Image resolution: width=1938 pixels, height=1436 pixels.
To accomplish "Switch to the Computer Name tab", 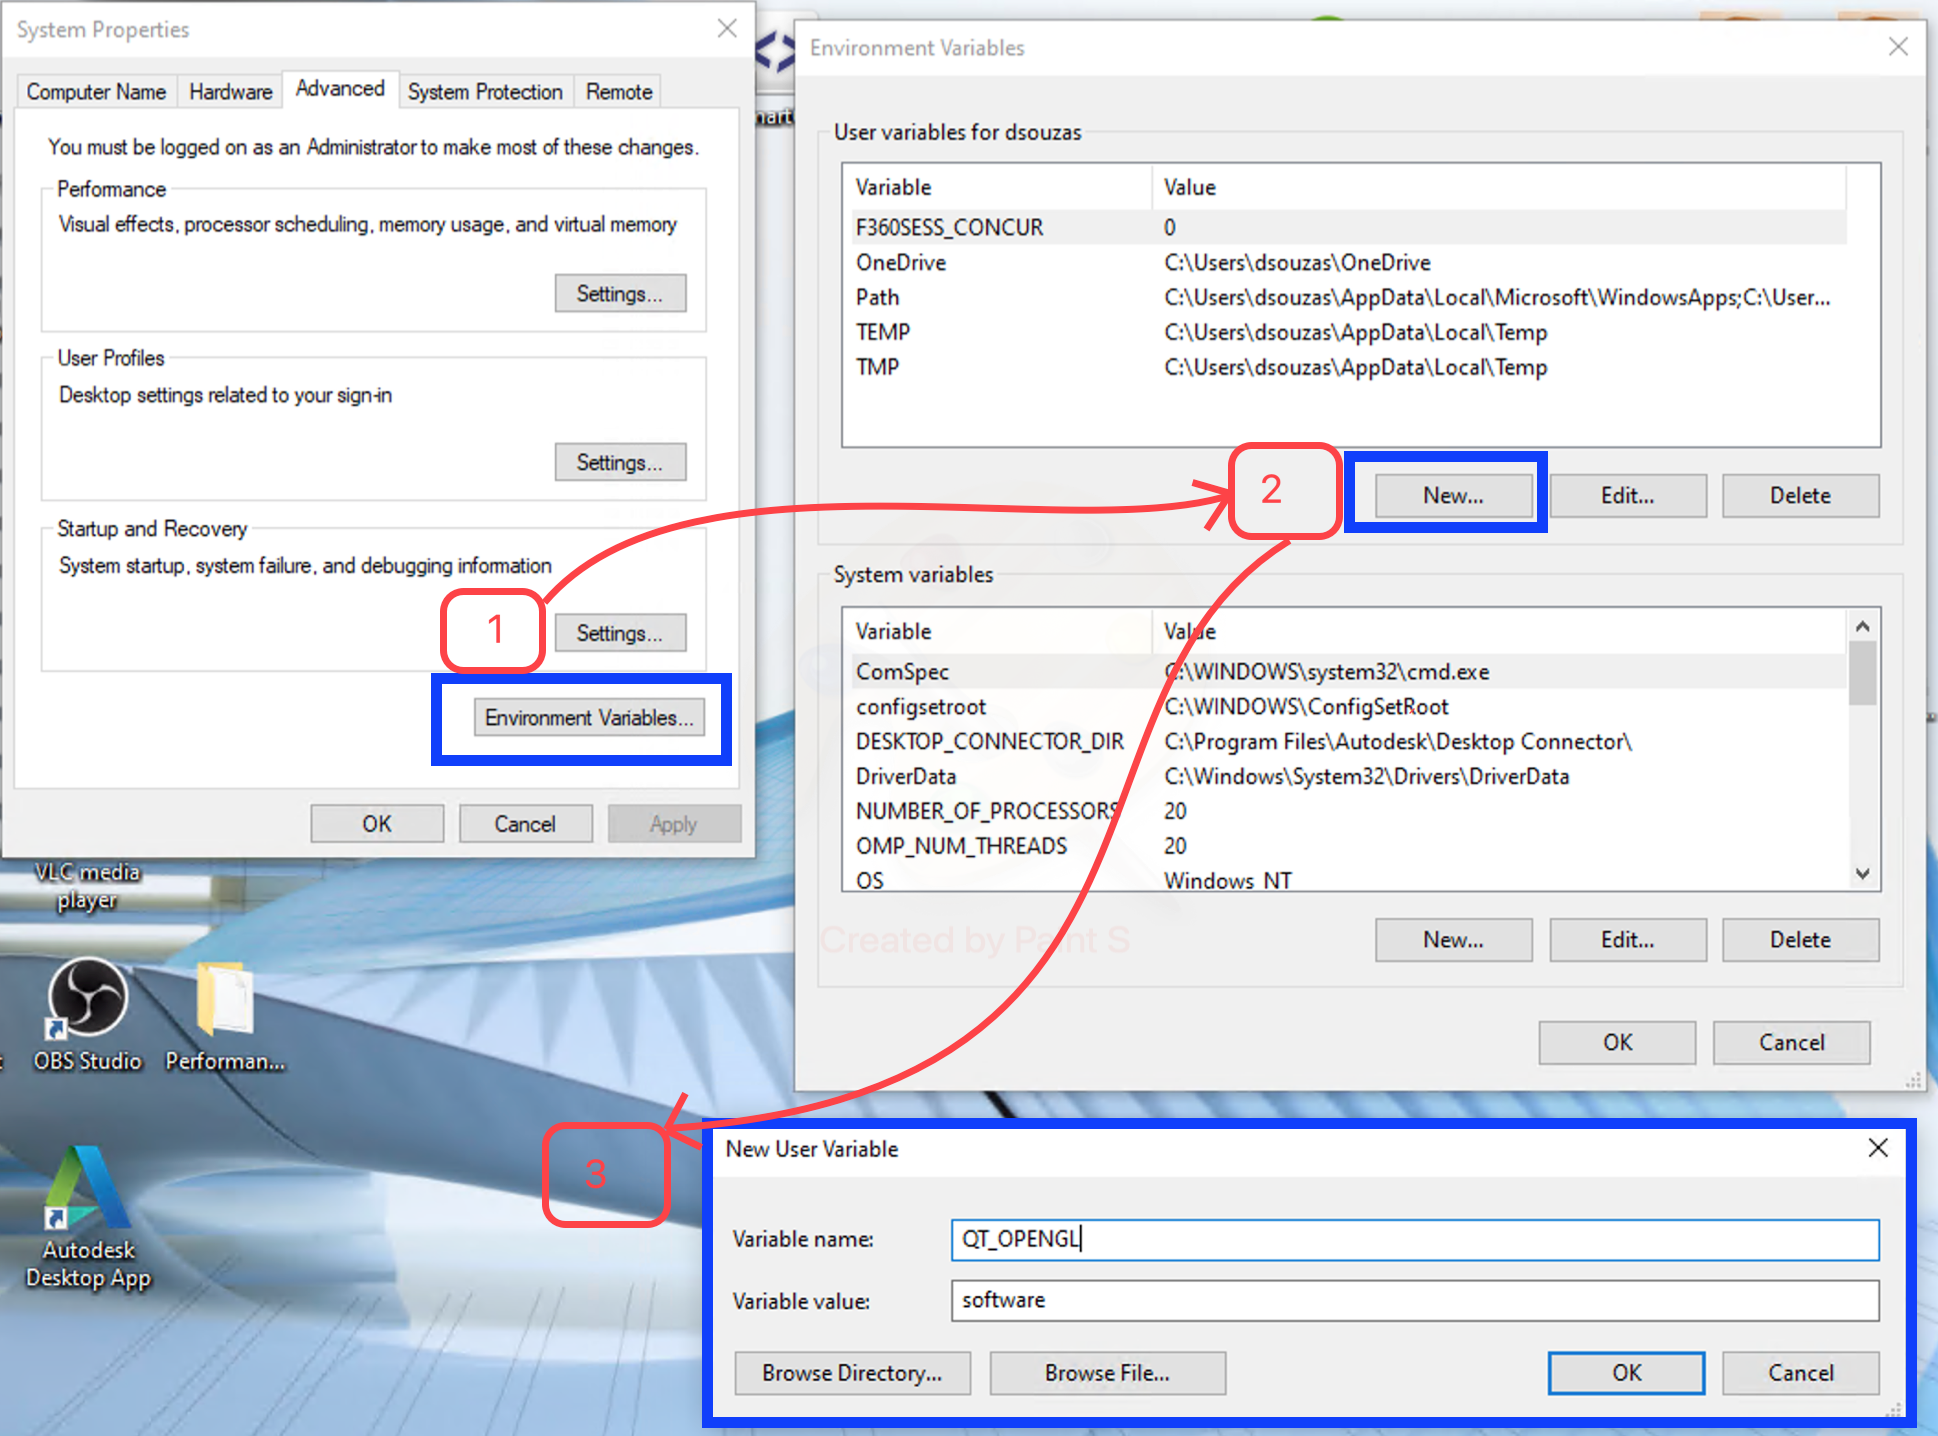I will [x=96, y=91].
